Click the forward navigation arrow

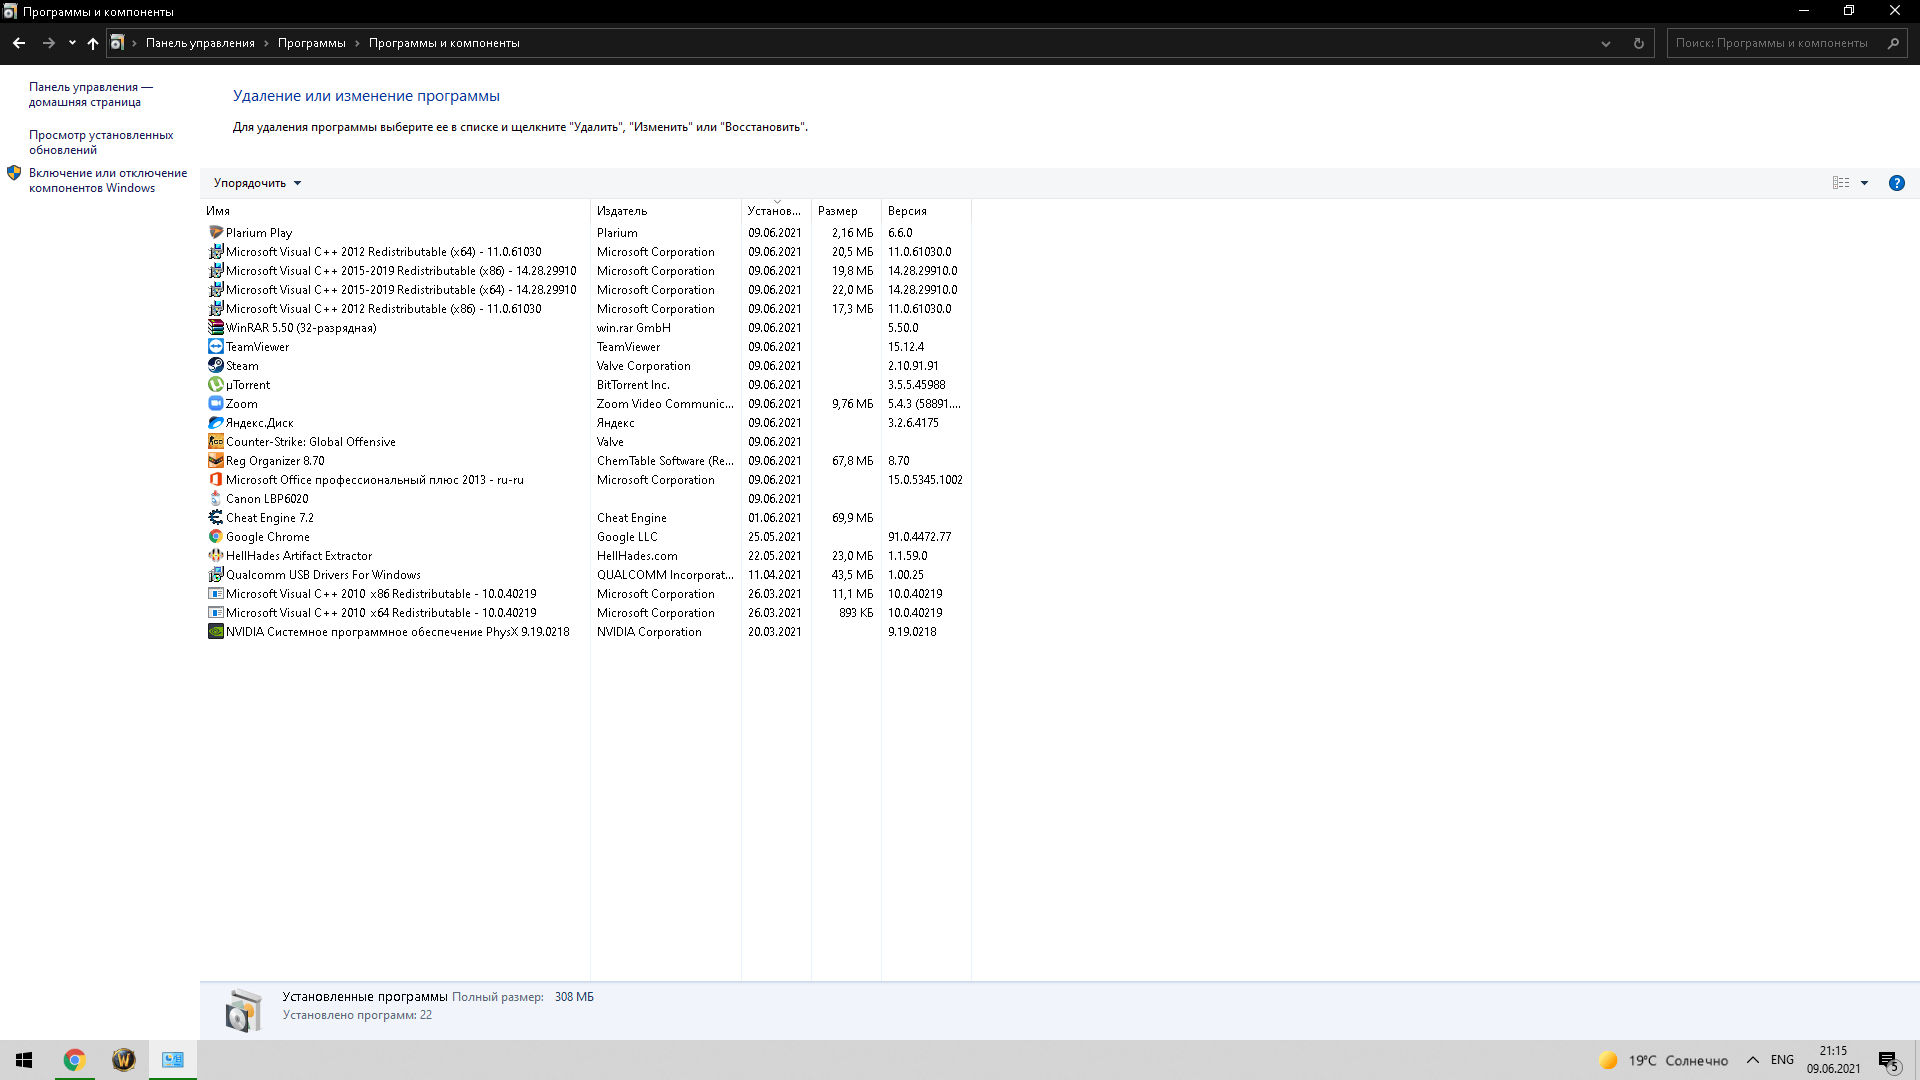[48, 43]
